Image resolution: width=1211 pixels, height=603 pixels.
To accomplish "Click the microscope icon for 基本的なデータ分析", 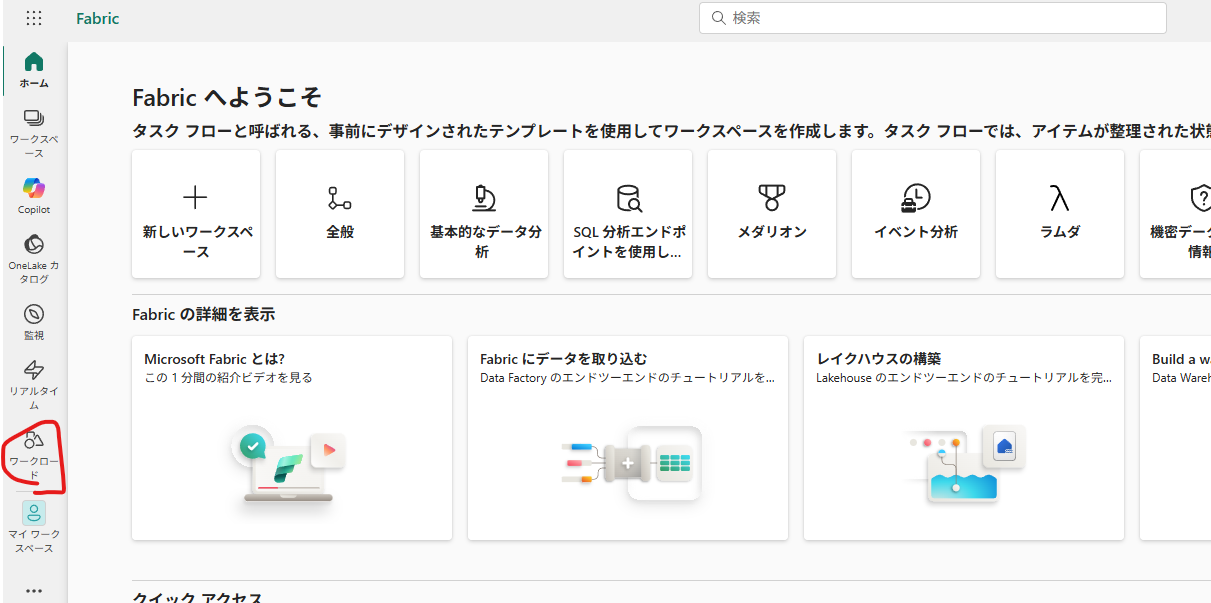I will coord(484,197).
